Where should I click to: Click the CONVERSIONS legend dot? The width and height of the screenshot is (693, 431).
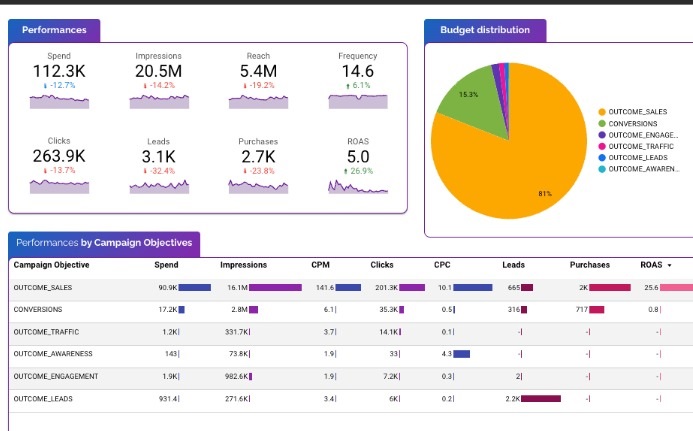600,123
